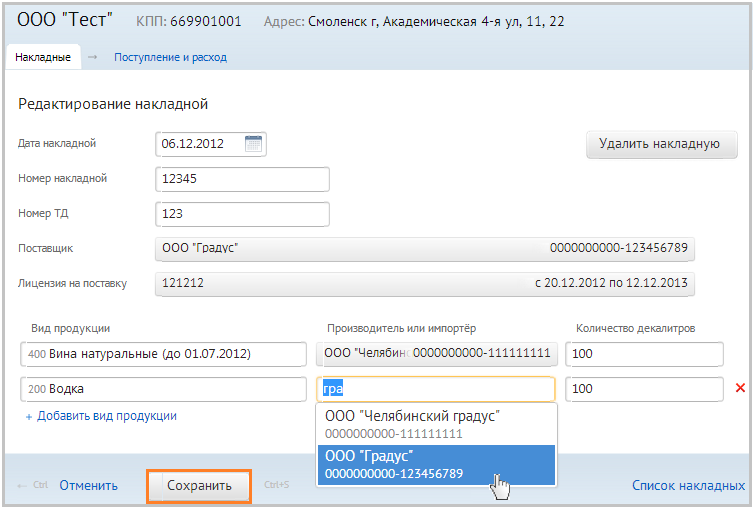Open the Лицензия на поставку selector 121212

(425, 283)
